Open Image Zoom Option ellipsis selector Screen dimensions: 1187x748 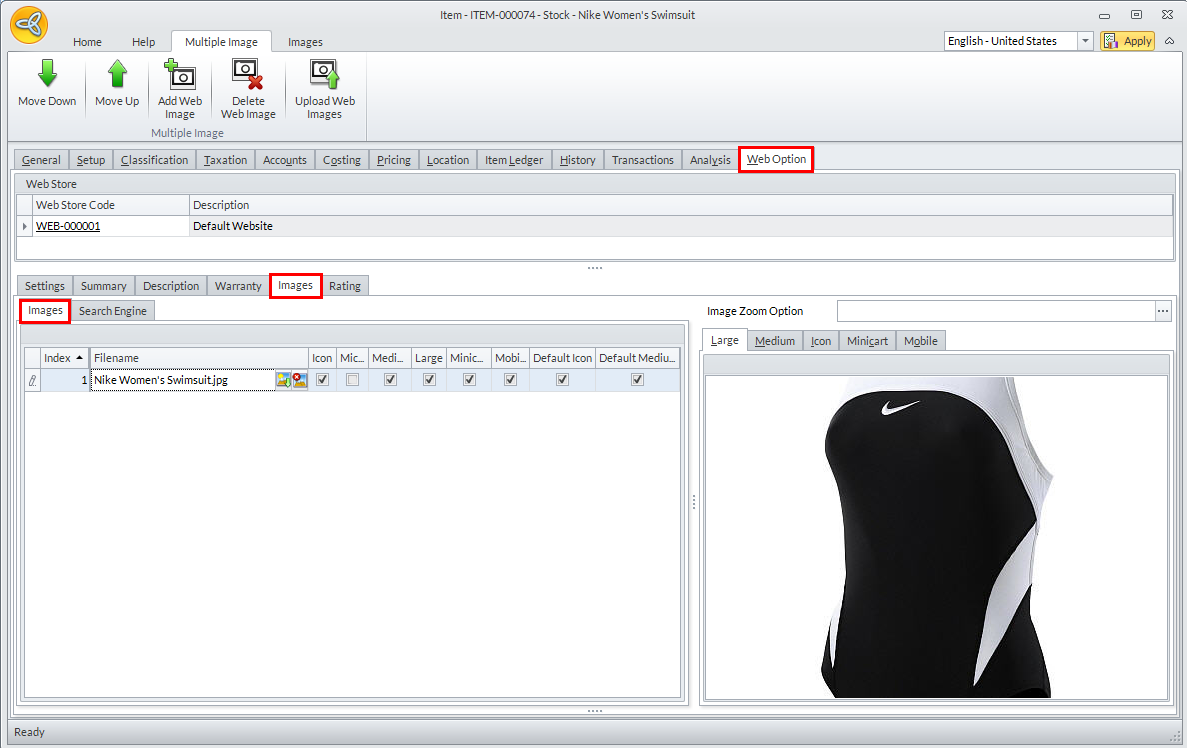[1163, 311]
